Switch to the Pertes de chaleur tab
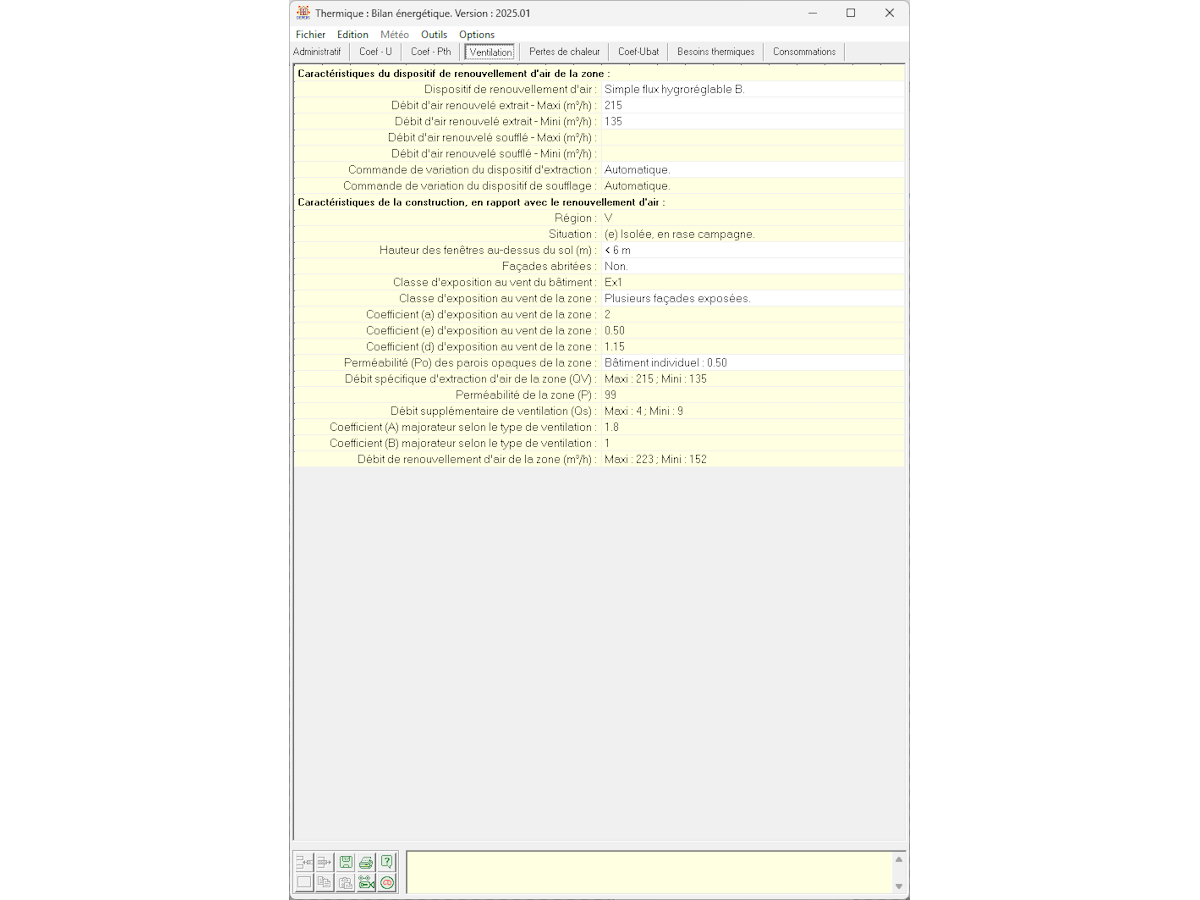 click(564, 52)
